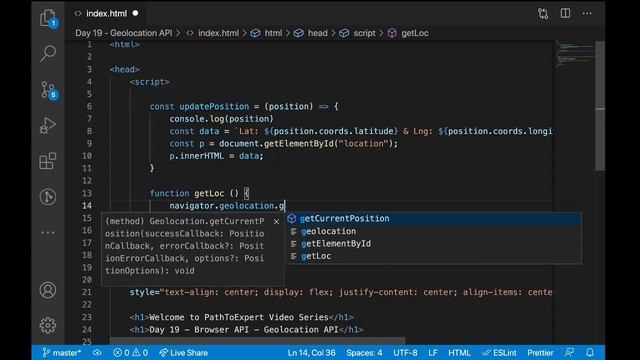640x360 pixels.
Task: Open Run and Debug view
Action: 48,125
